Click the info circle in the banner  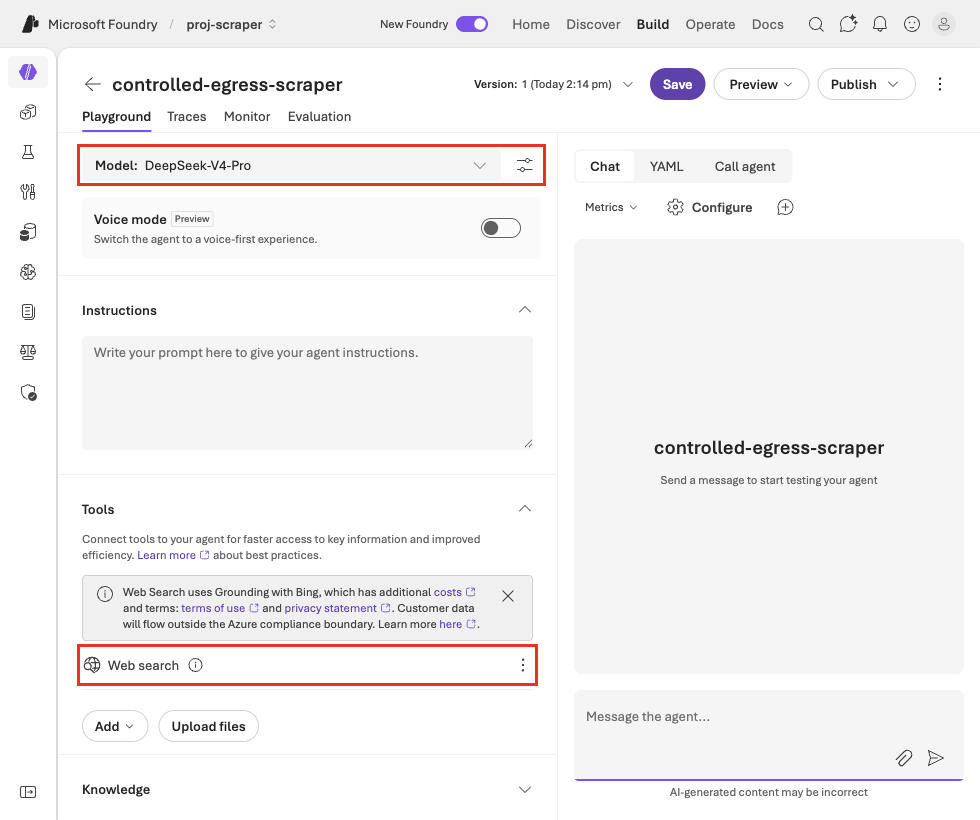pos(105,594)
